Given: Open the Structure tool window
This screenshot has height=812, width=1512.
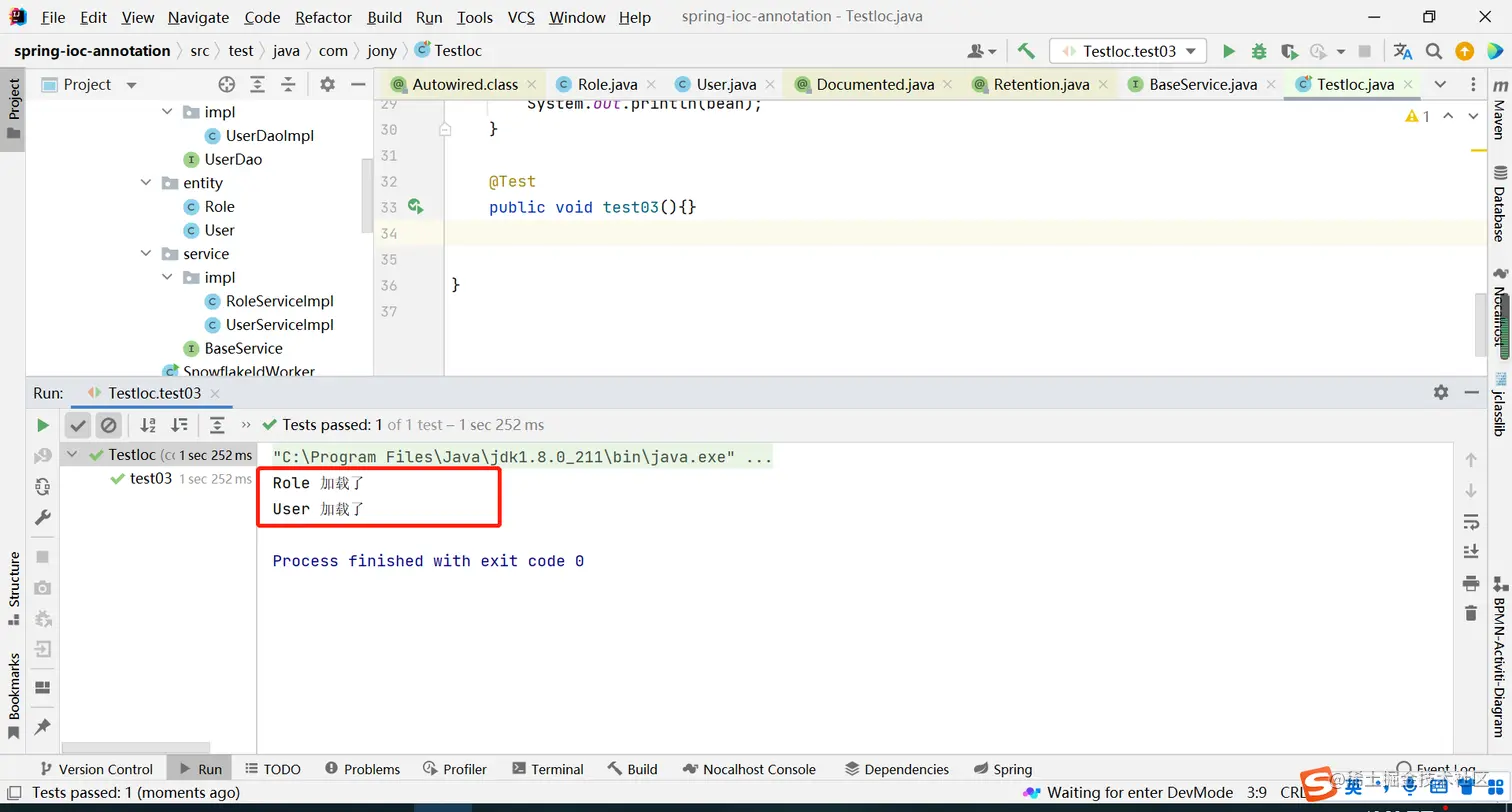Looking at the screenshot, I should [14, 589].
